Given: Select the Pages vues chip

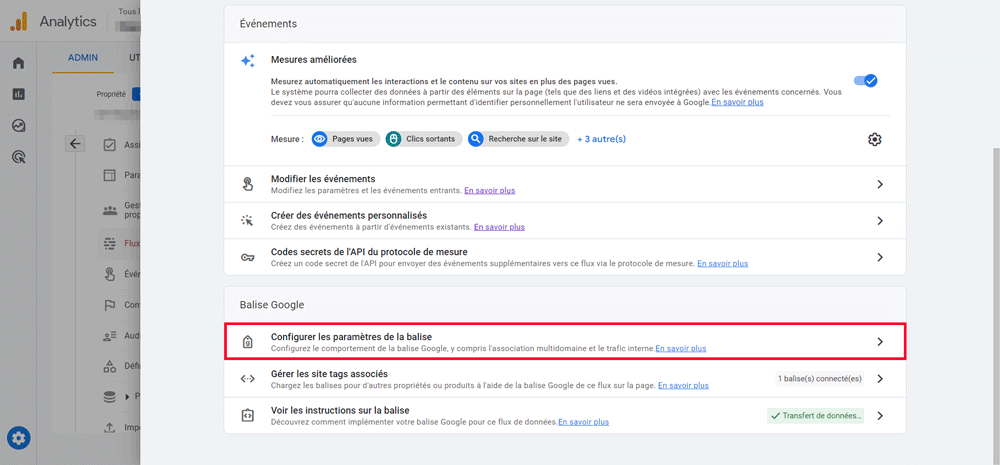Looking at the screenshot, I should [x=346, y=139].
